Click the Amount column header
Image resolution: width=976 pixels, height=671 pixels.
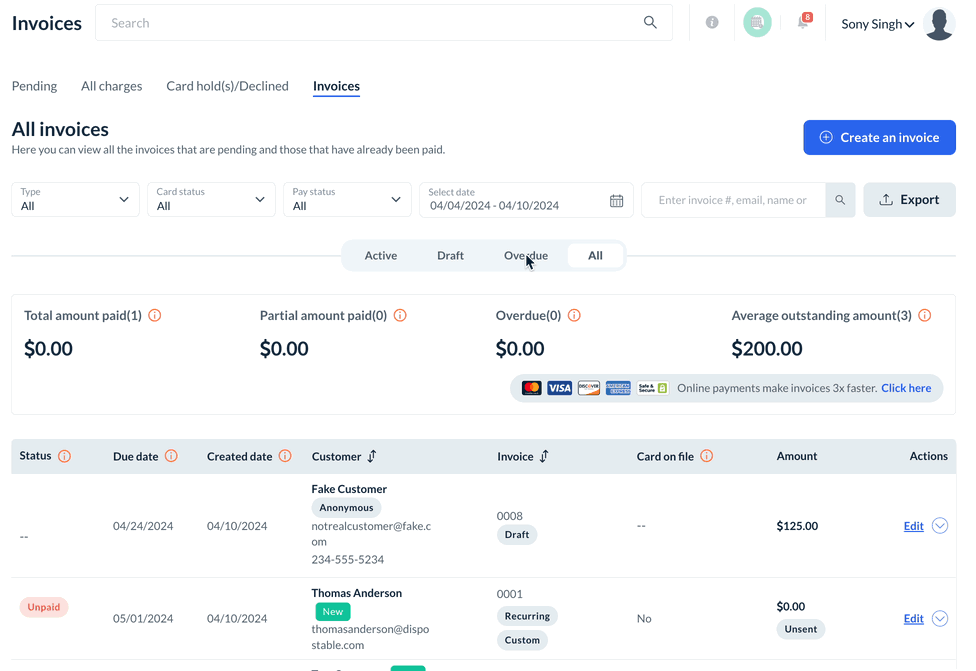pyautogui.click(x=797, y=456)
